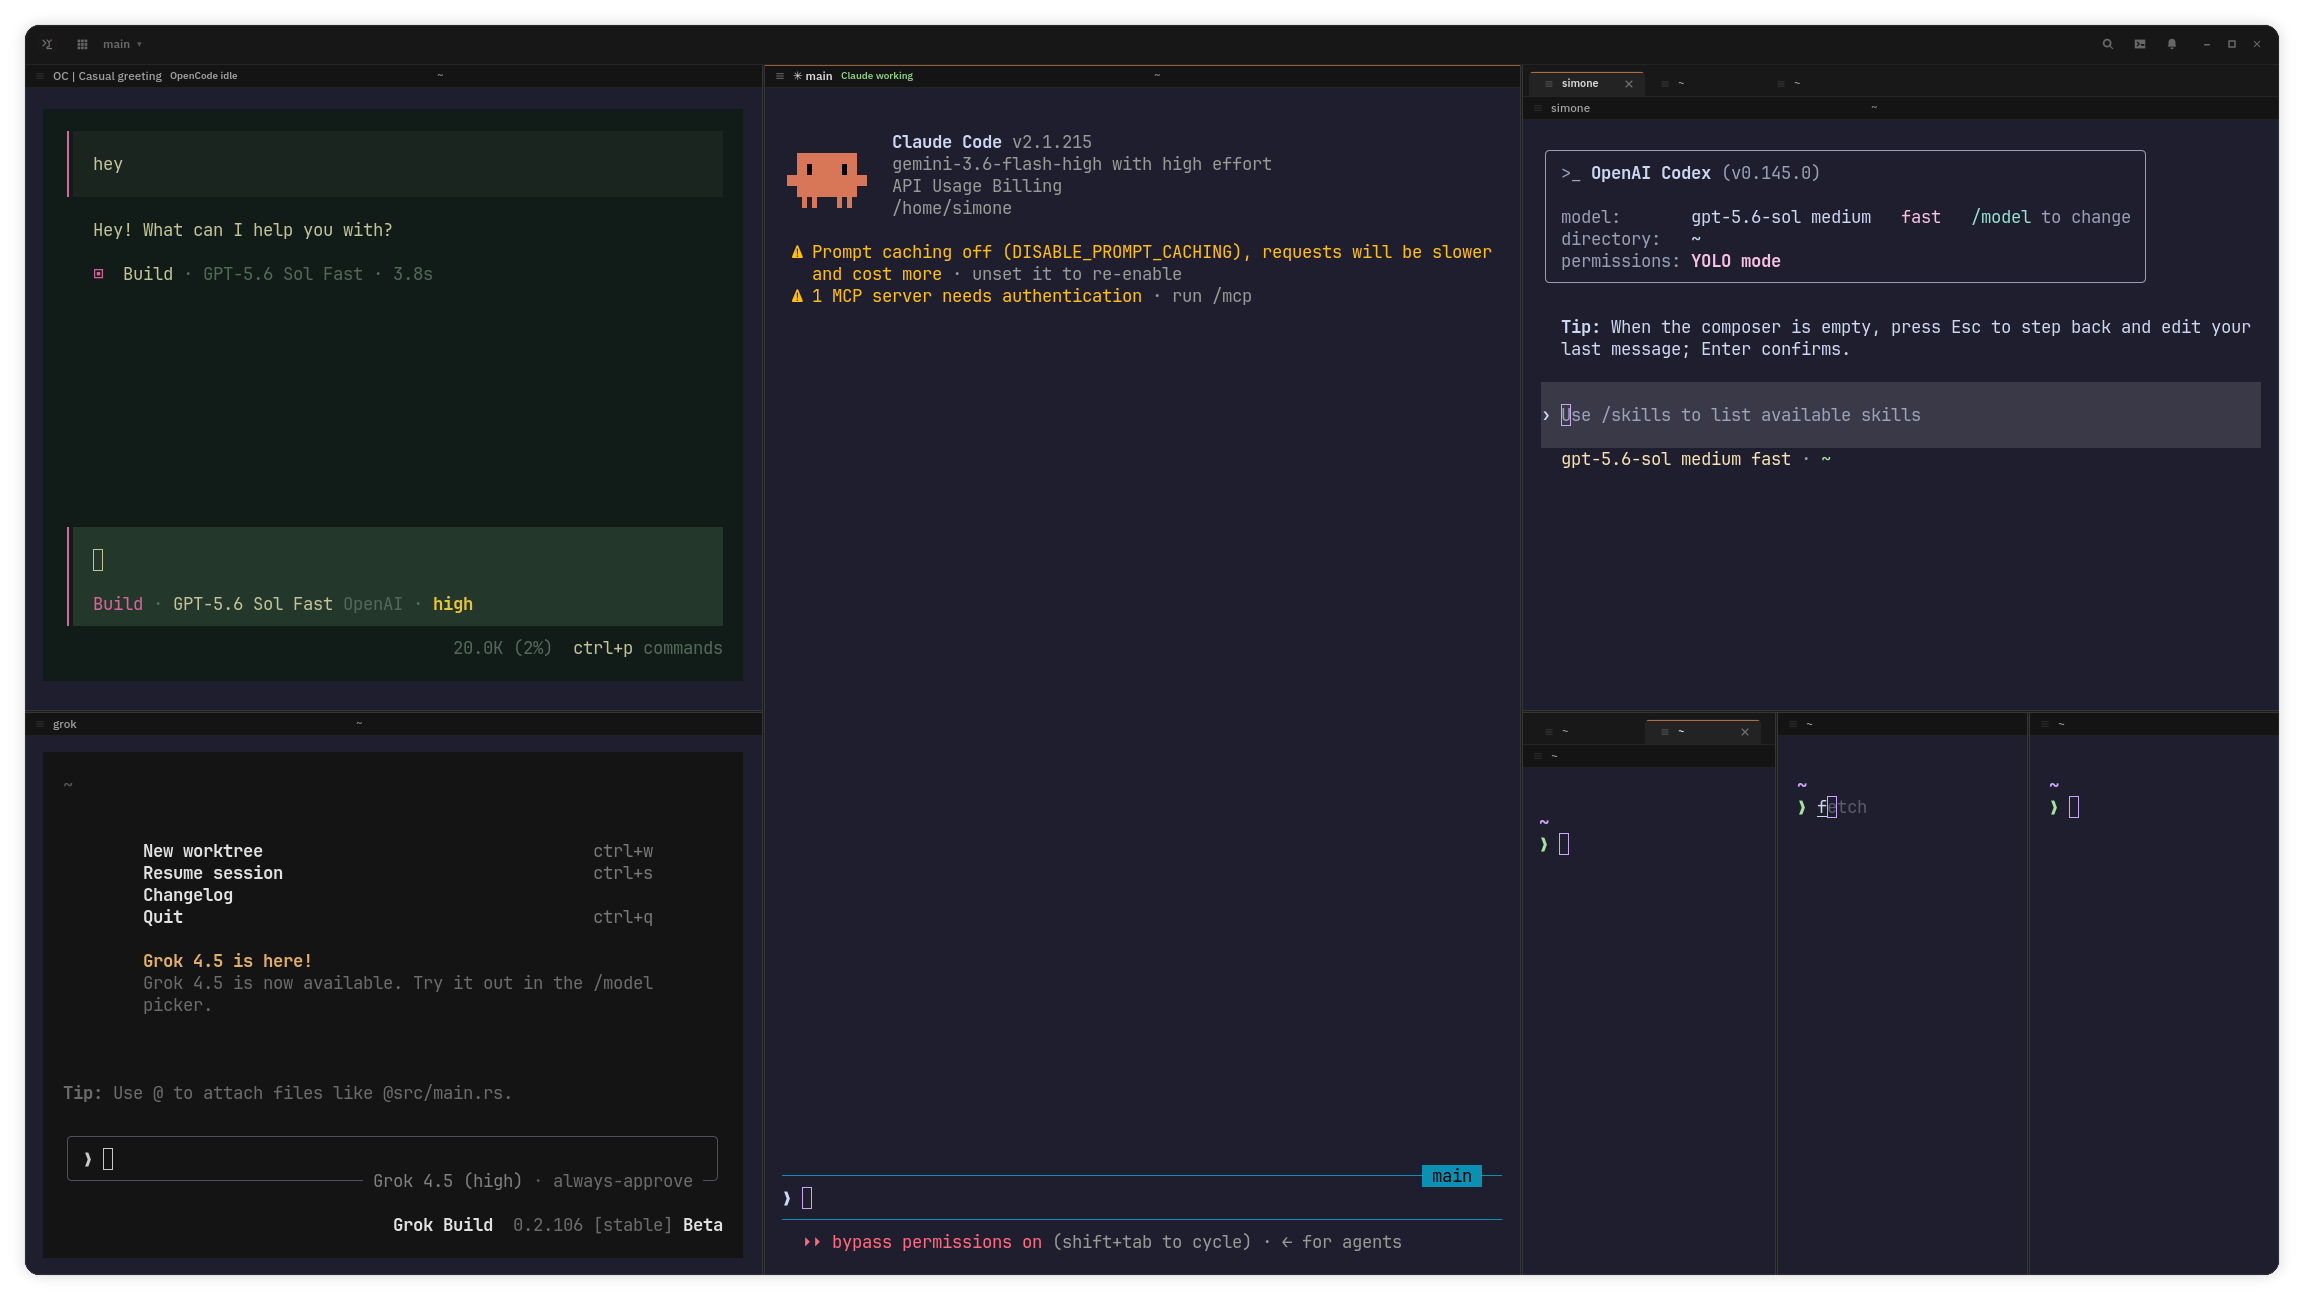The width and height of the screenshot is (2304, 1300).
Task: Click the grok prompt input field
Action: point(392,1159)
